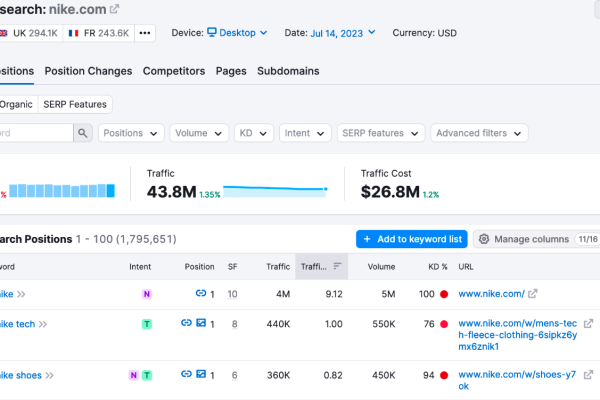Screen dimensions: 600x400
Task: Click the nike tech keyword link
Action: click(18, 324)
